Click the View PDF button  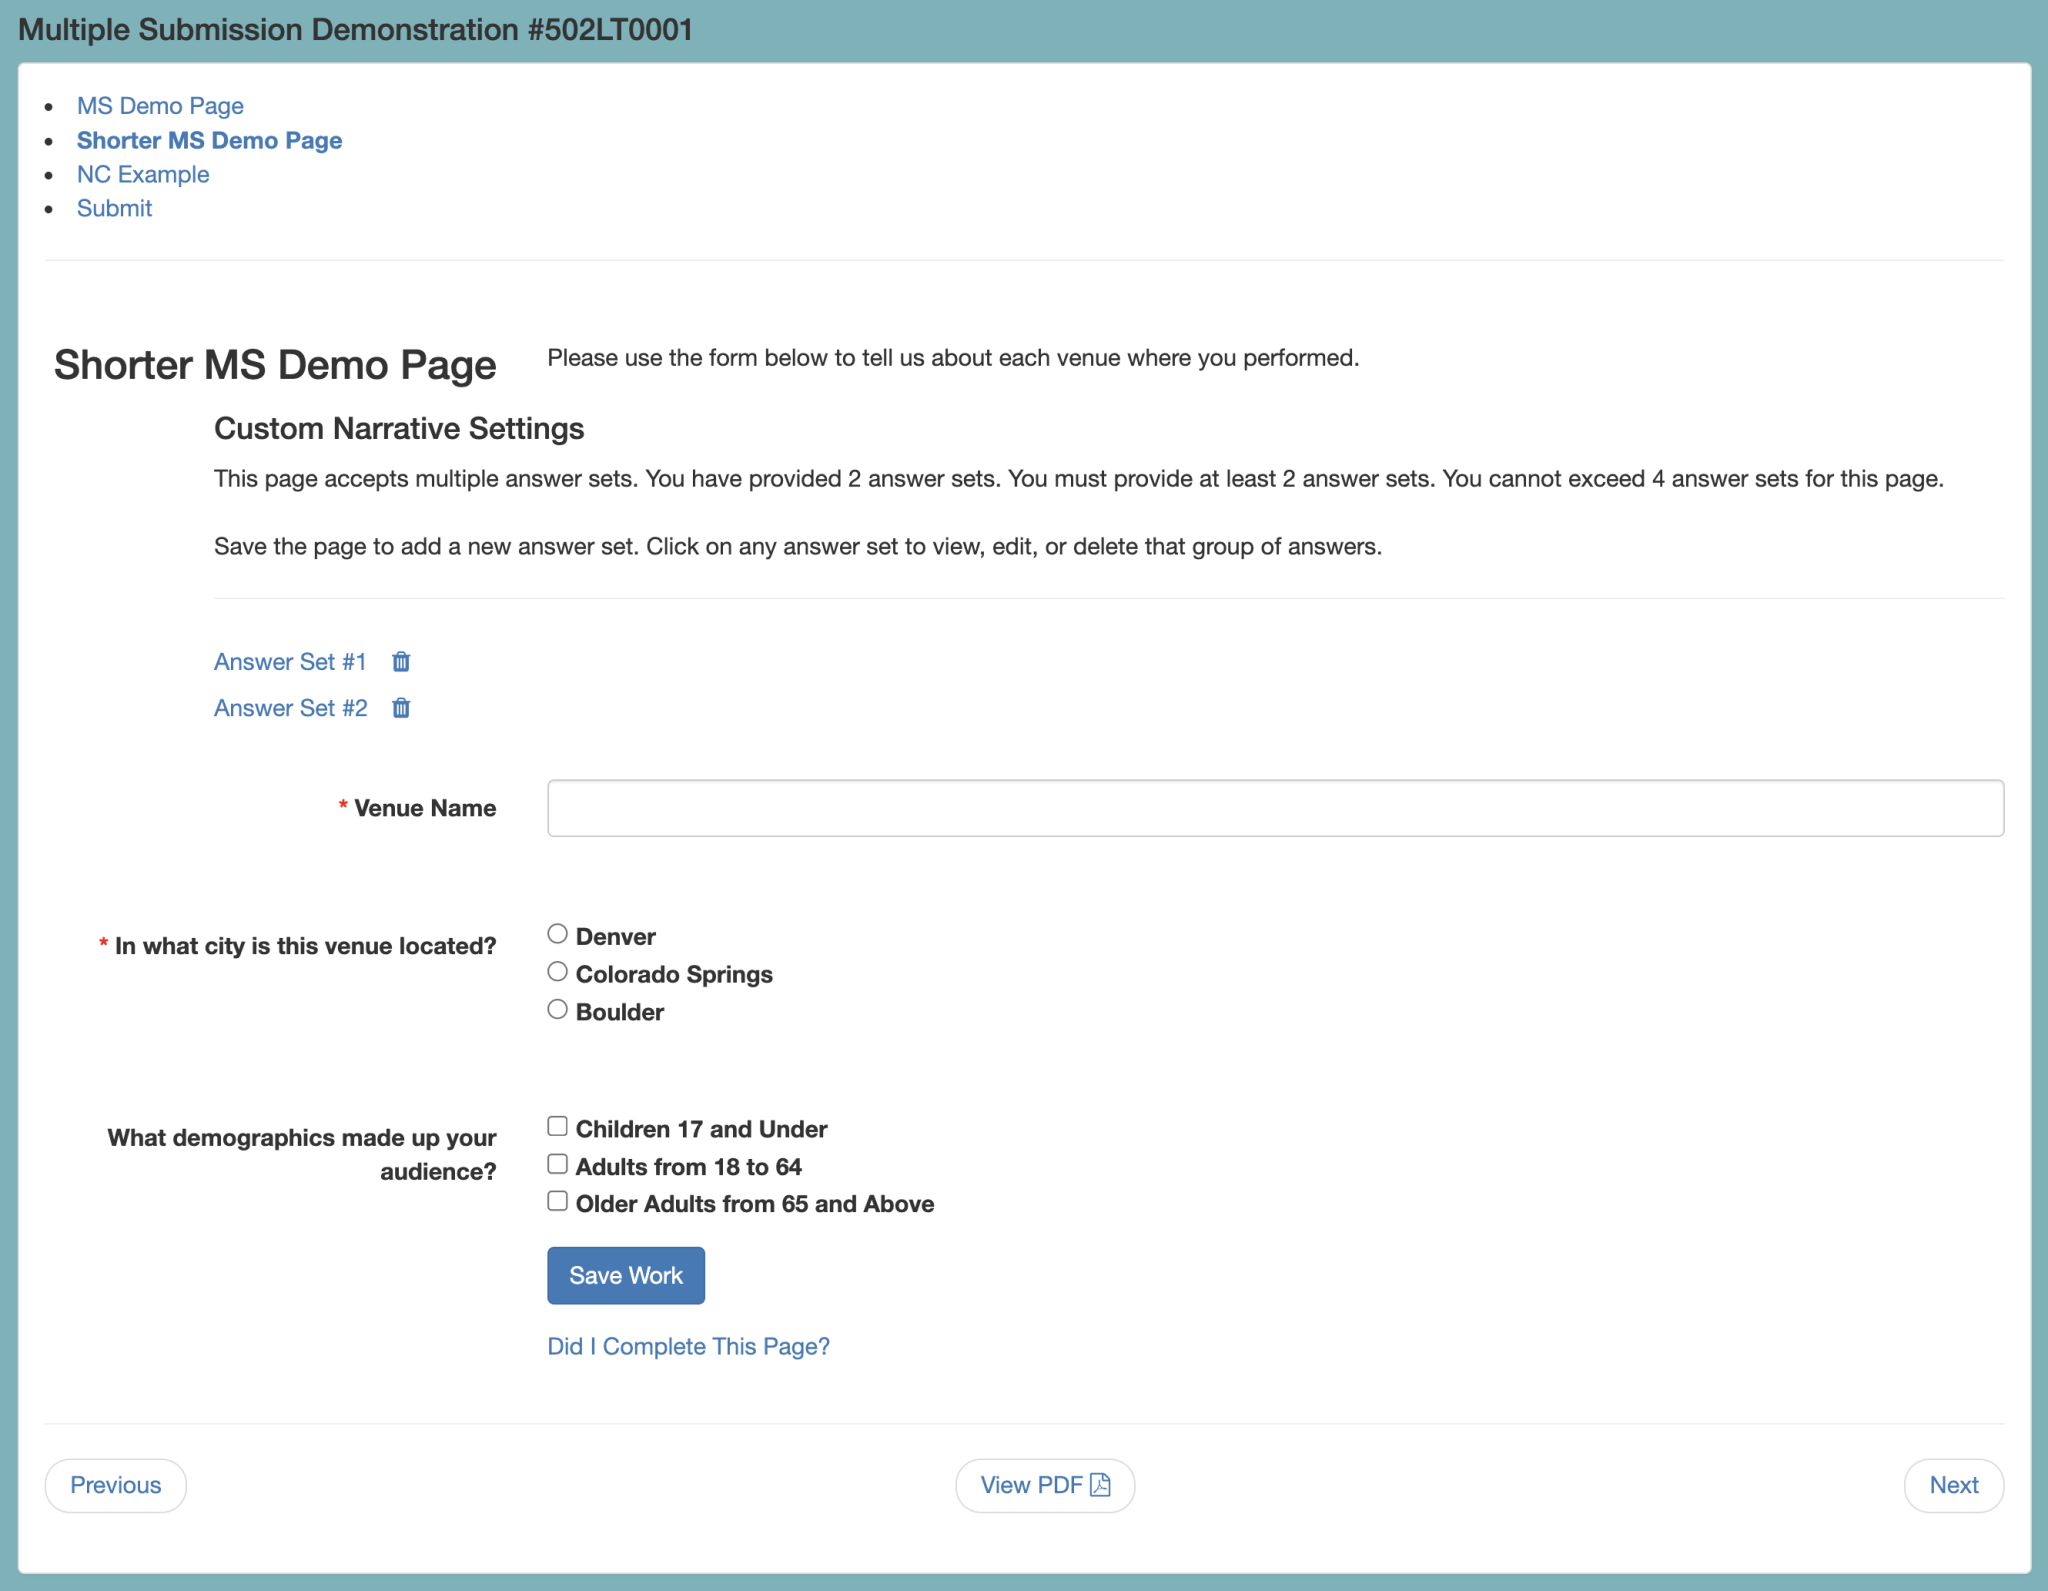(1045, 1485)
